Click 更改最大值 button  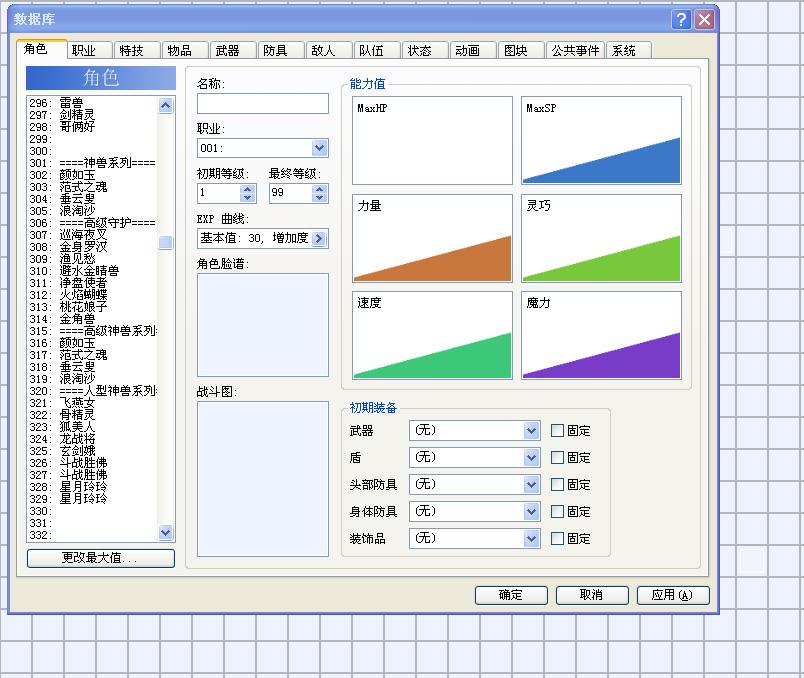100,559
